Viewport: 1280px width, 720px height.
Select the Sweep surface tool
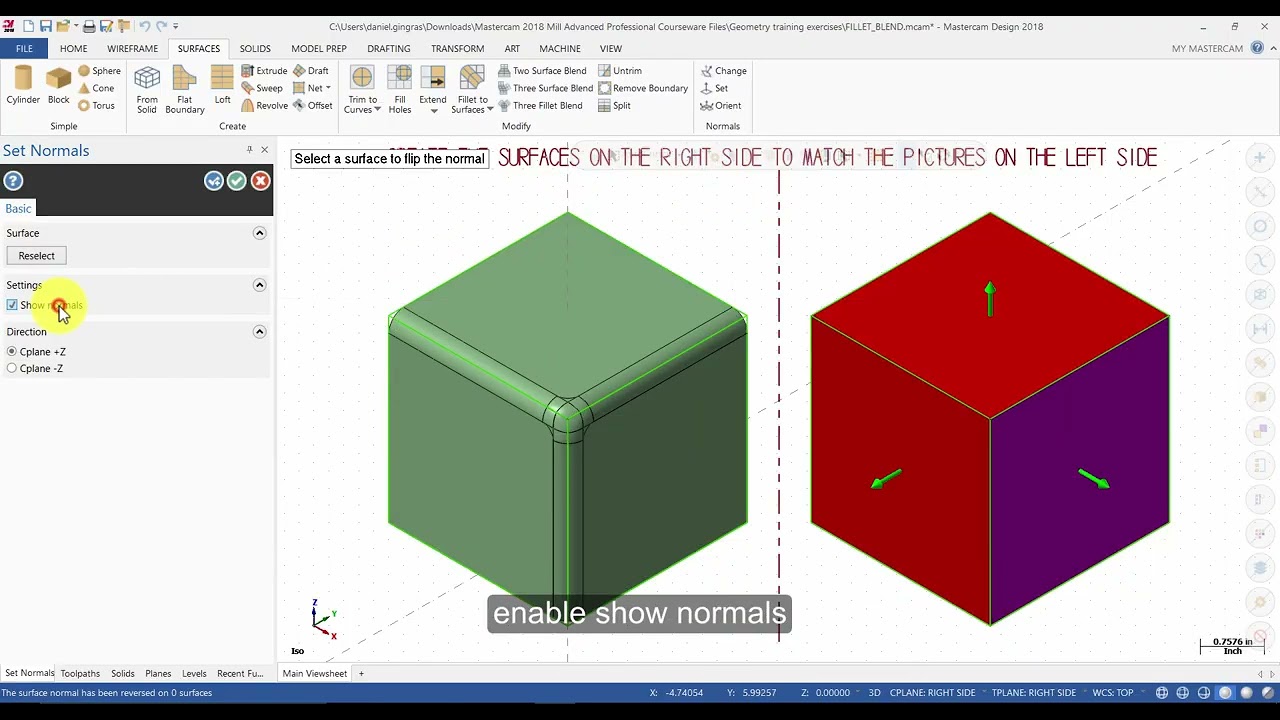coord(262,88)
